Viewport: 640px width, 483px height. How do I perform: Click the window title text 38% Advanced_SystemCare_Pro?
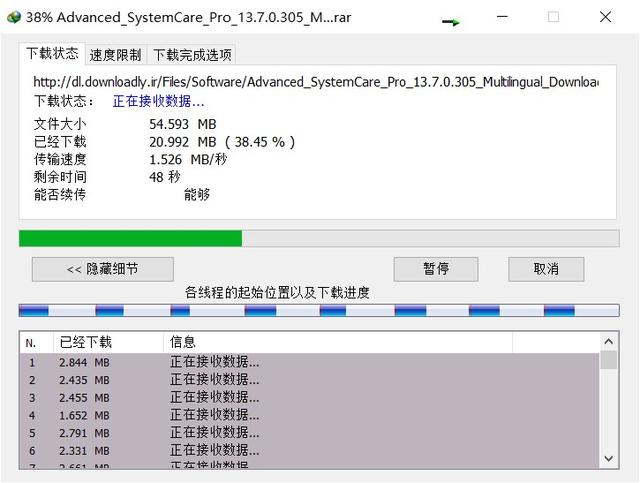coord(188,18)
